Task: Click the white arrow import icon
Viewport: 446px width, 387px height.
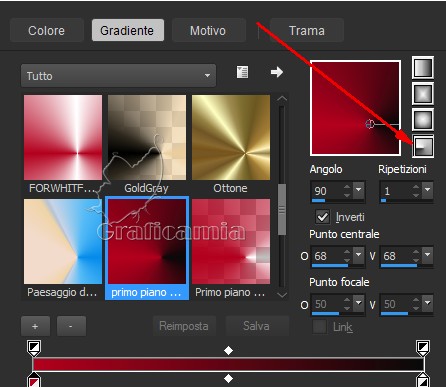Action: point(277,72)
